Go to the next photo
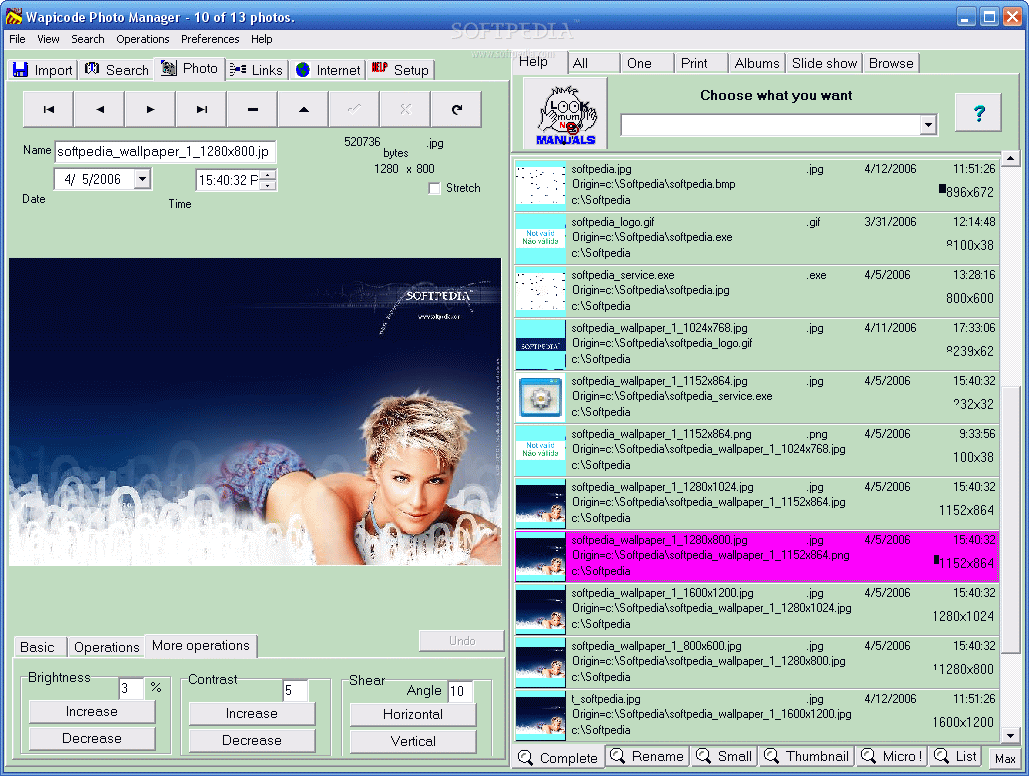This screenshot has height=776, width=1029. [150, 109]
